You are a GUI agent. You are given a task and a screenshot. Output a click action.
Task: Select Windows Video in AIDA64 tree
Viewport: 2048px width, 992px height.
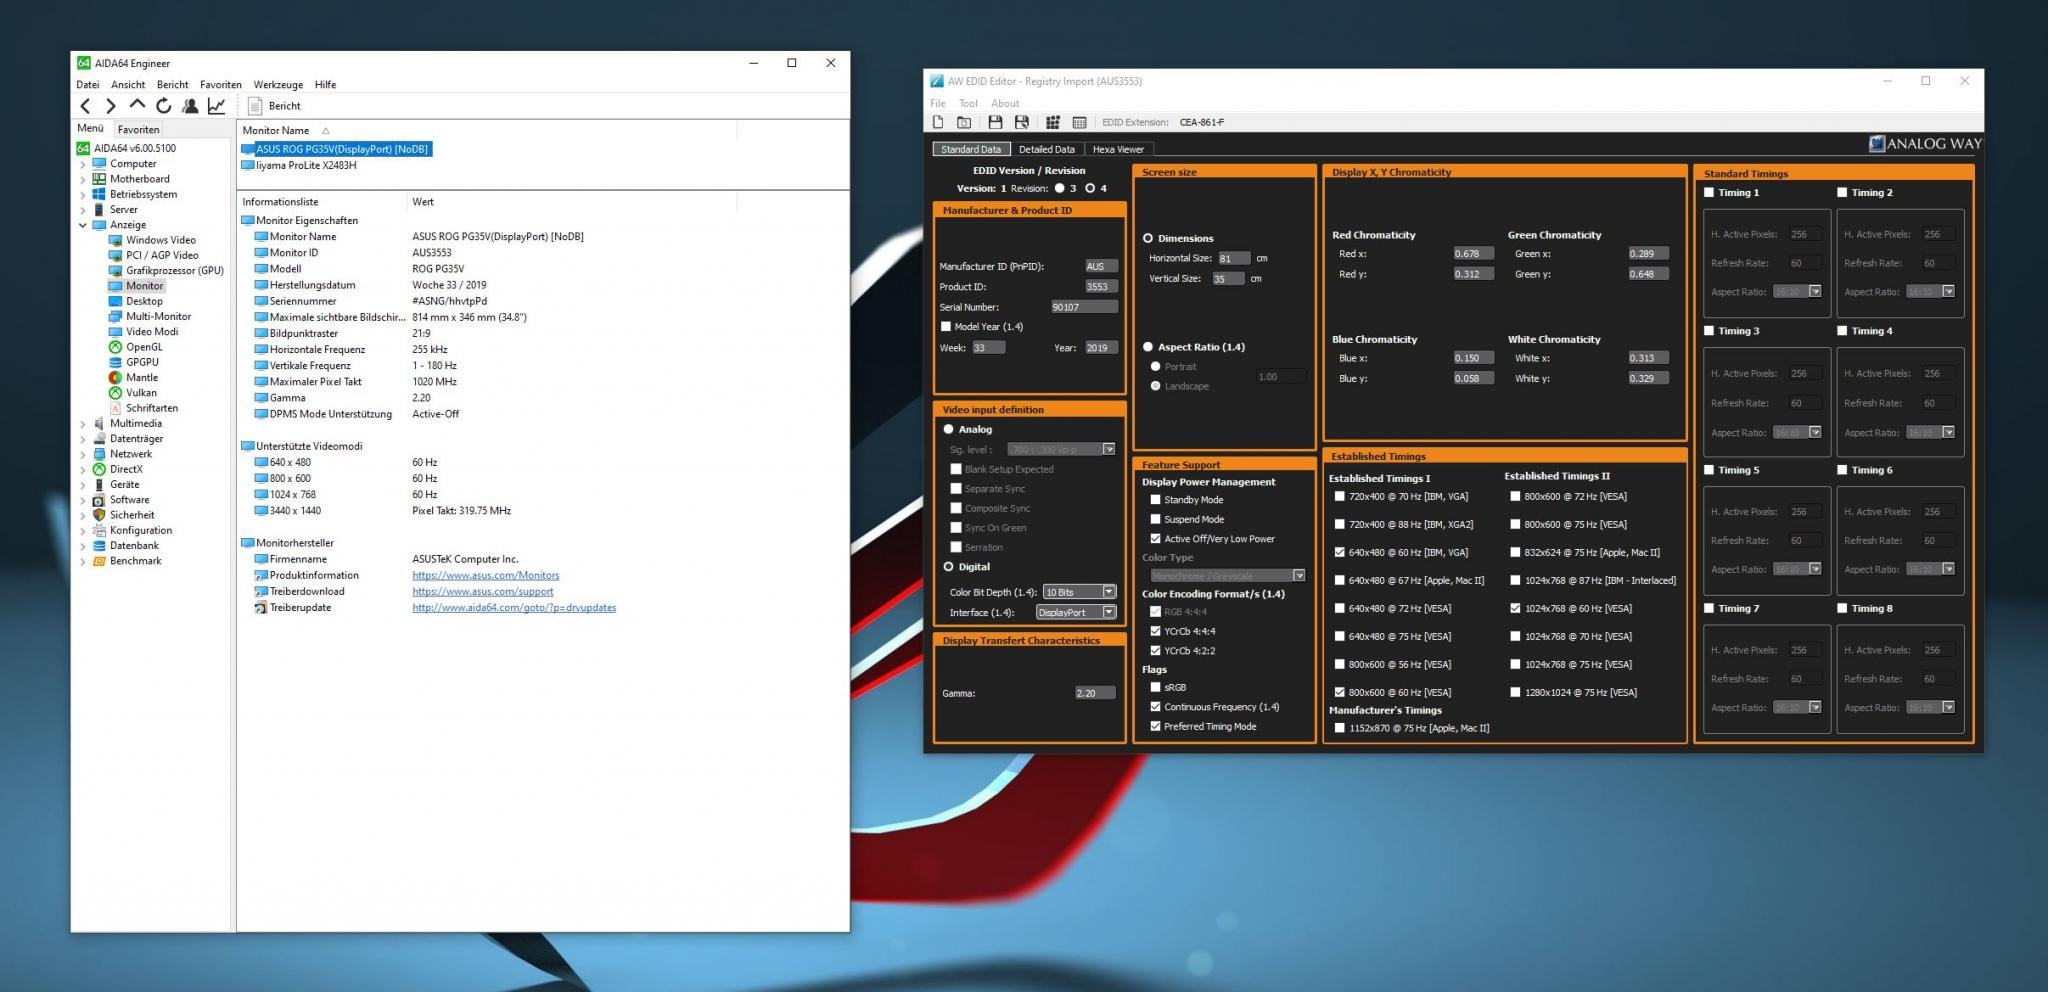pos(160,240)
